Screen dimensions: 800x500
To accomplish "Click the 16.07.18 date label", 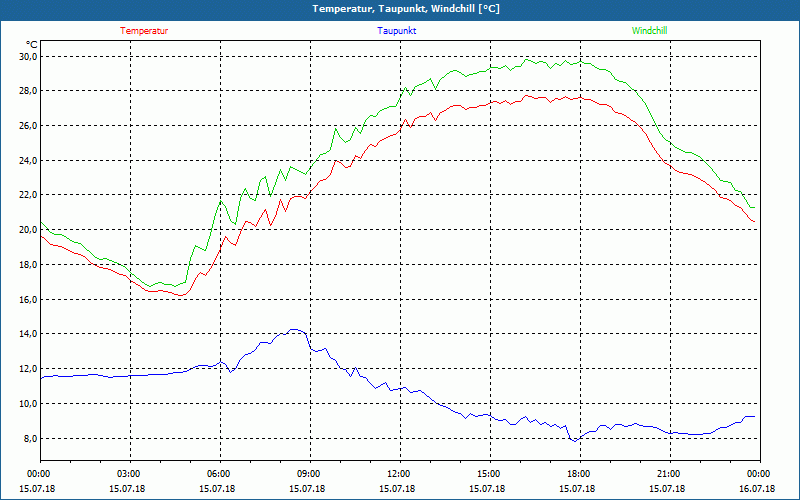I will click(757, 488).
